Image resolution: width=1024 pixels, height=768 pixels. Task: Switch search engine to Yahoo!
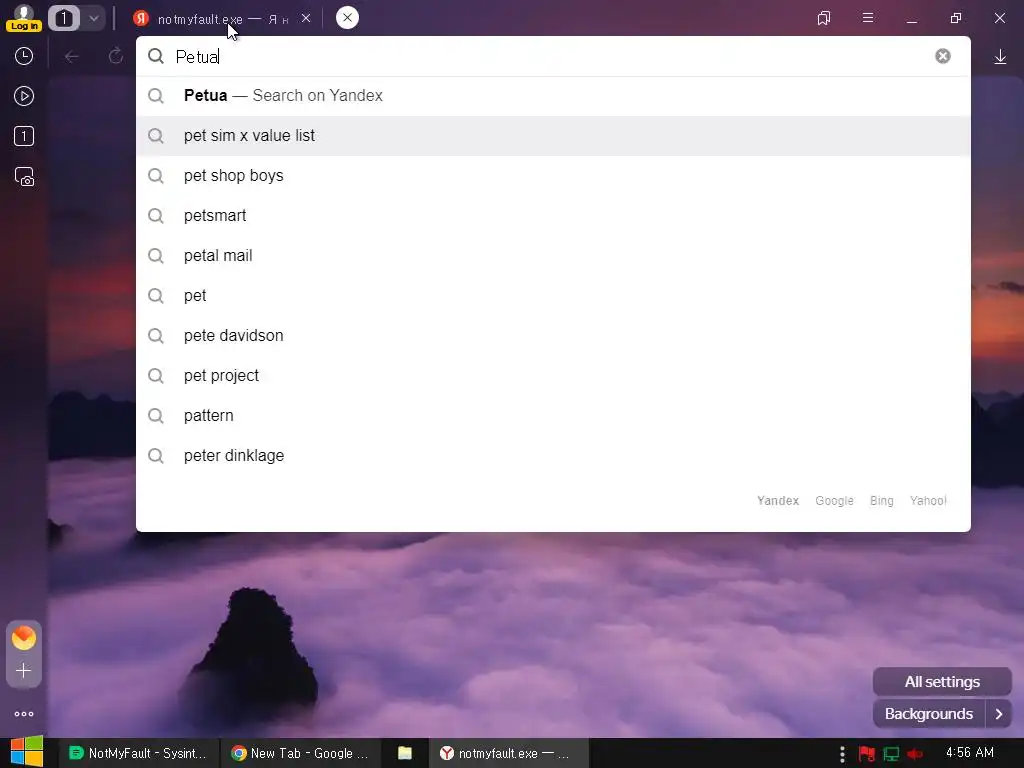pyautogui.click(x=928, y=501)
